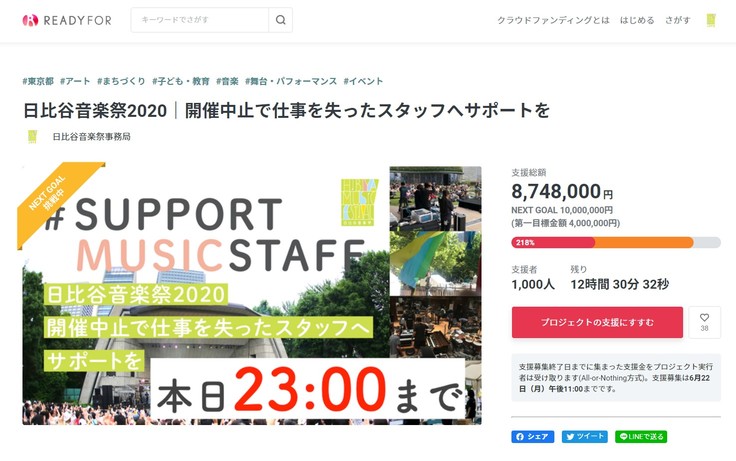Open the さがす menu item

[678, 20]
